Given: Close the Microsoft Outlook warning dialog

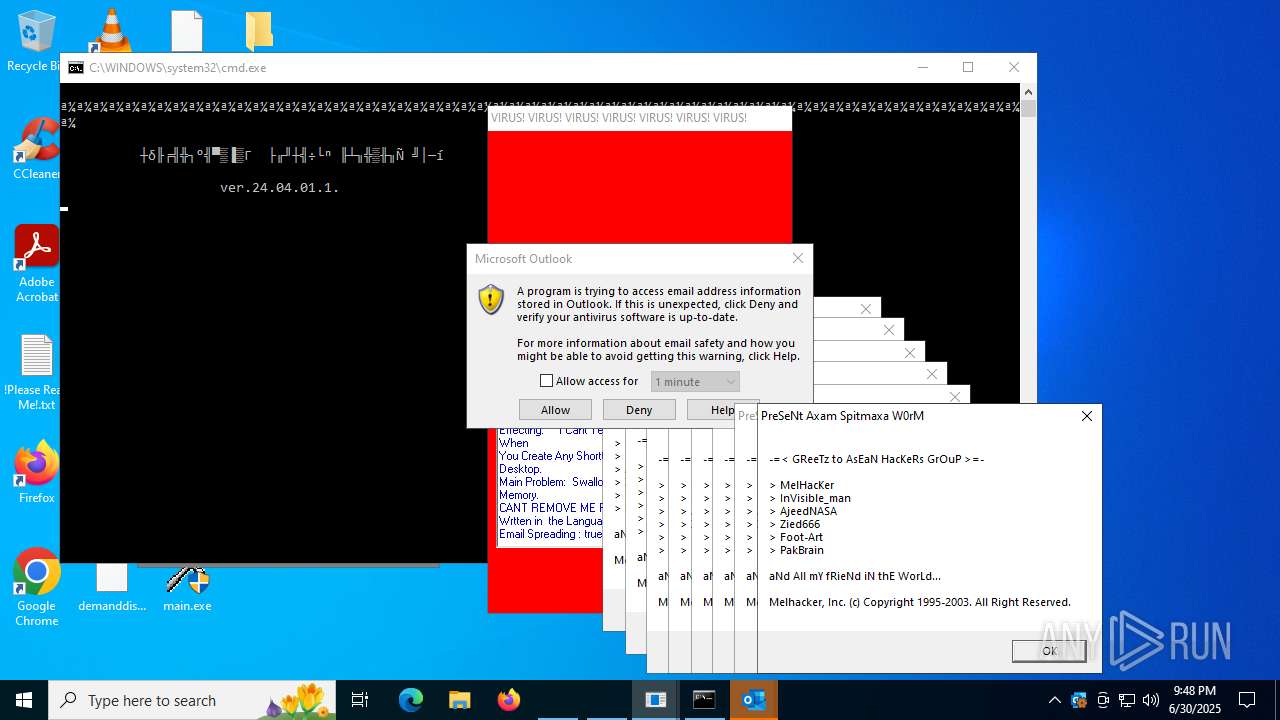Looking at the screenshot, I should [x=798, y=258].
